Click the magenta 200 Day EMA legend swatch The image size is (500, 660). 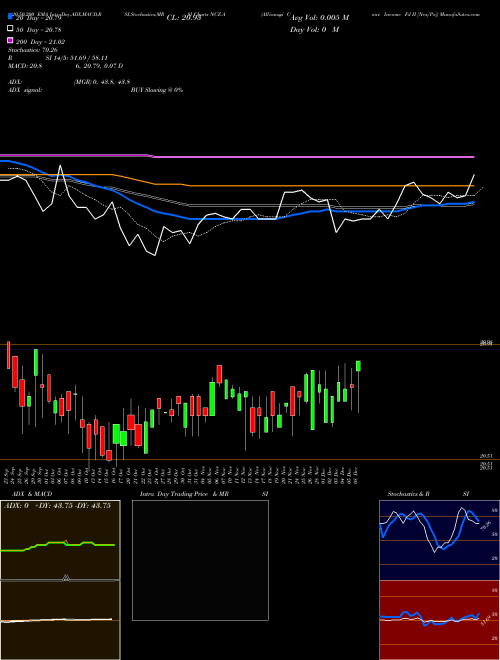coord(10,40)
